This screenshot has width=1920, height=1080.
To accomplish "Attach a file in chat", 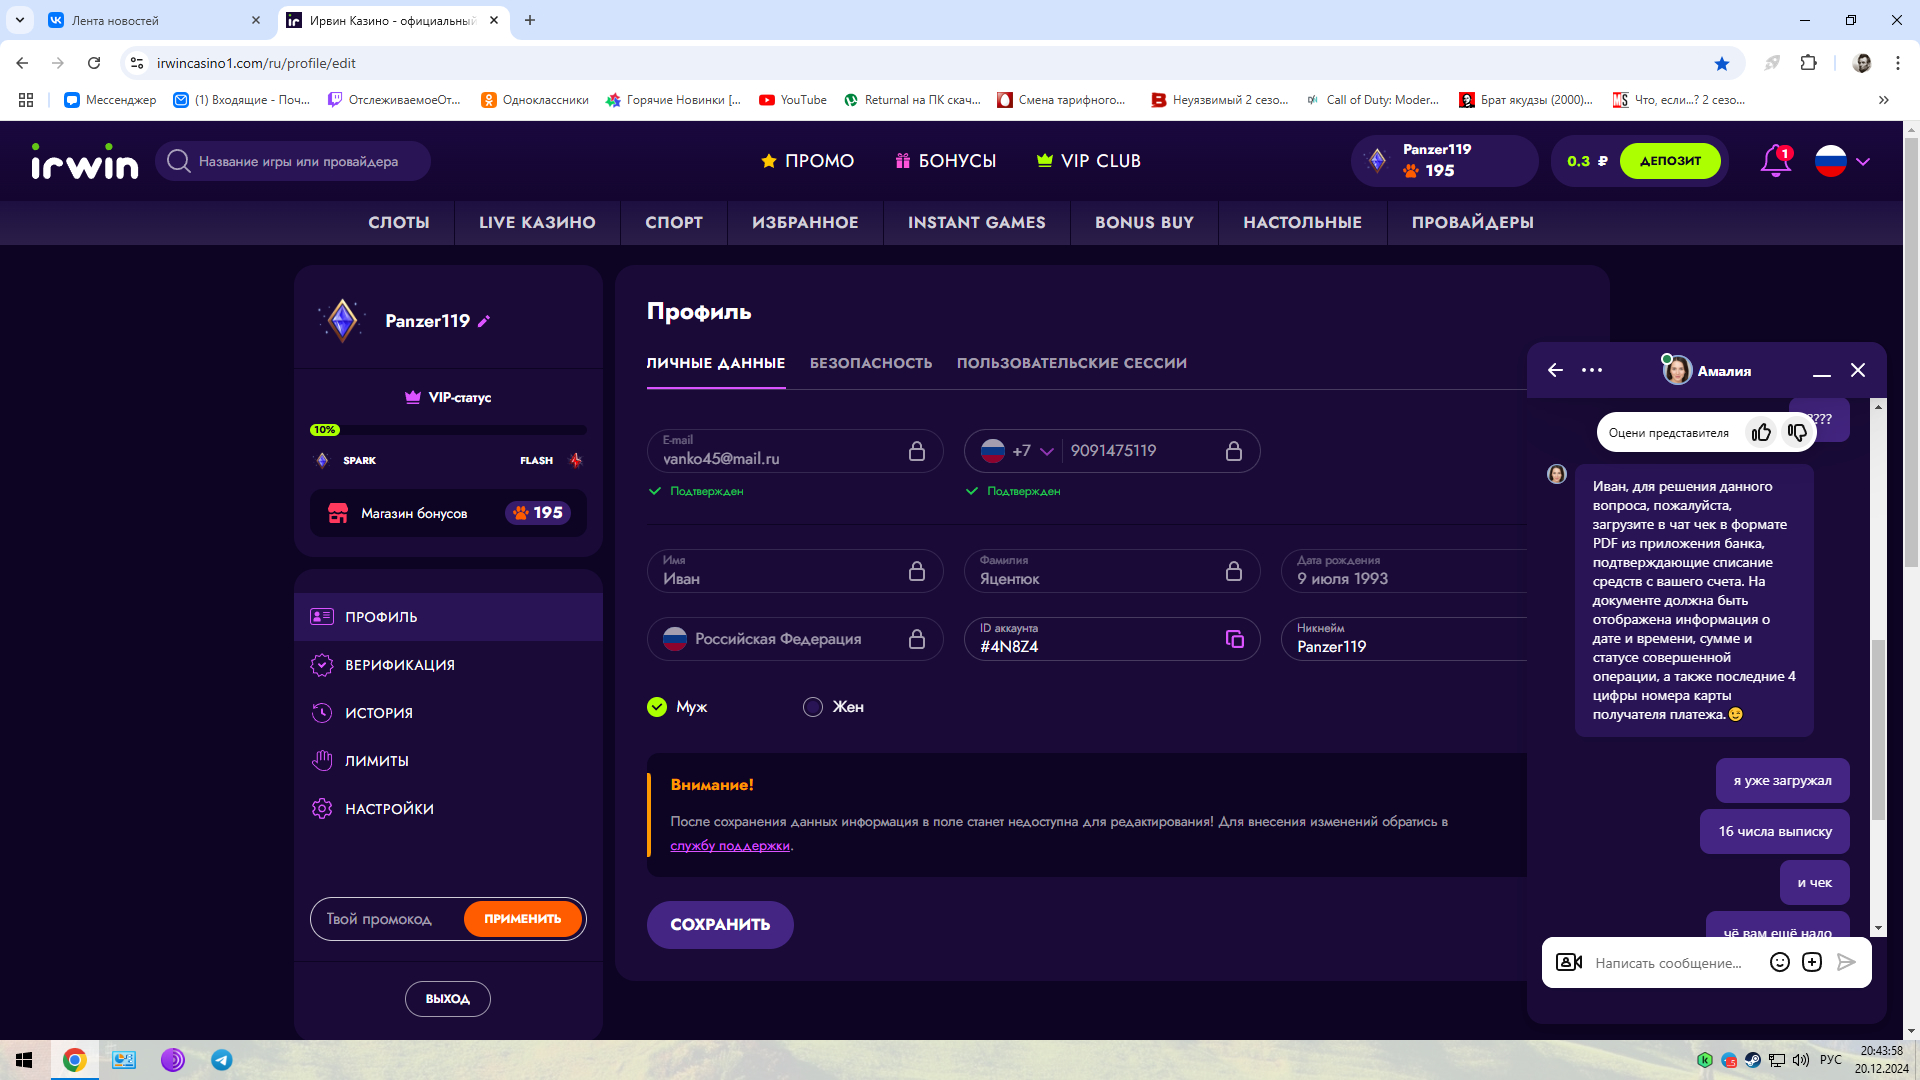I will click(x=1812, y=962).
